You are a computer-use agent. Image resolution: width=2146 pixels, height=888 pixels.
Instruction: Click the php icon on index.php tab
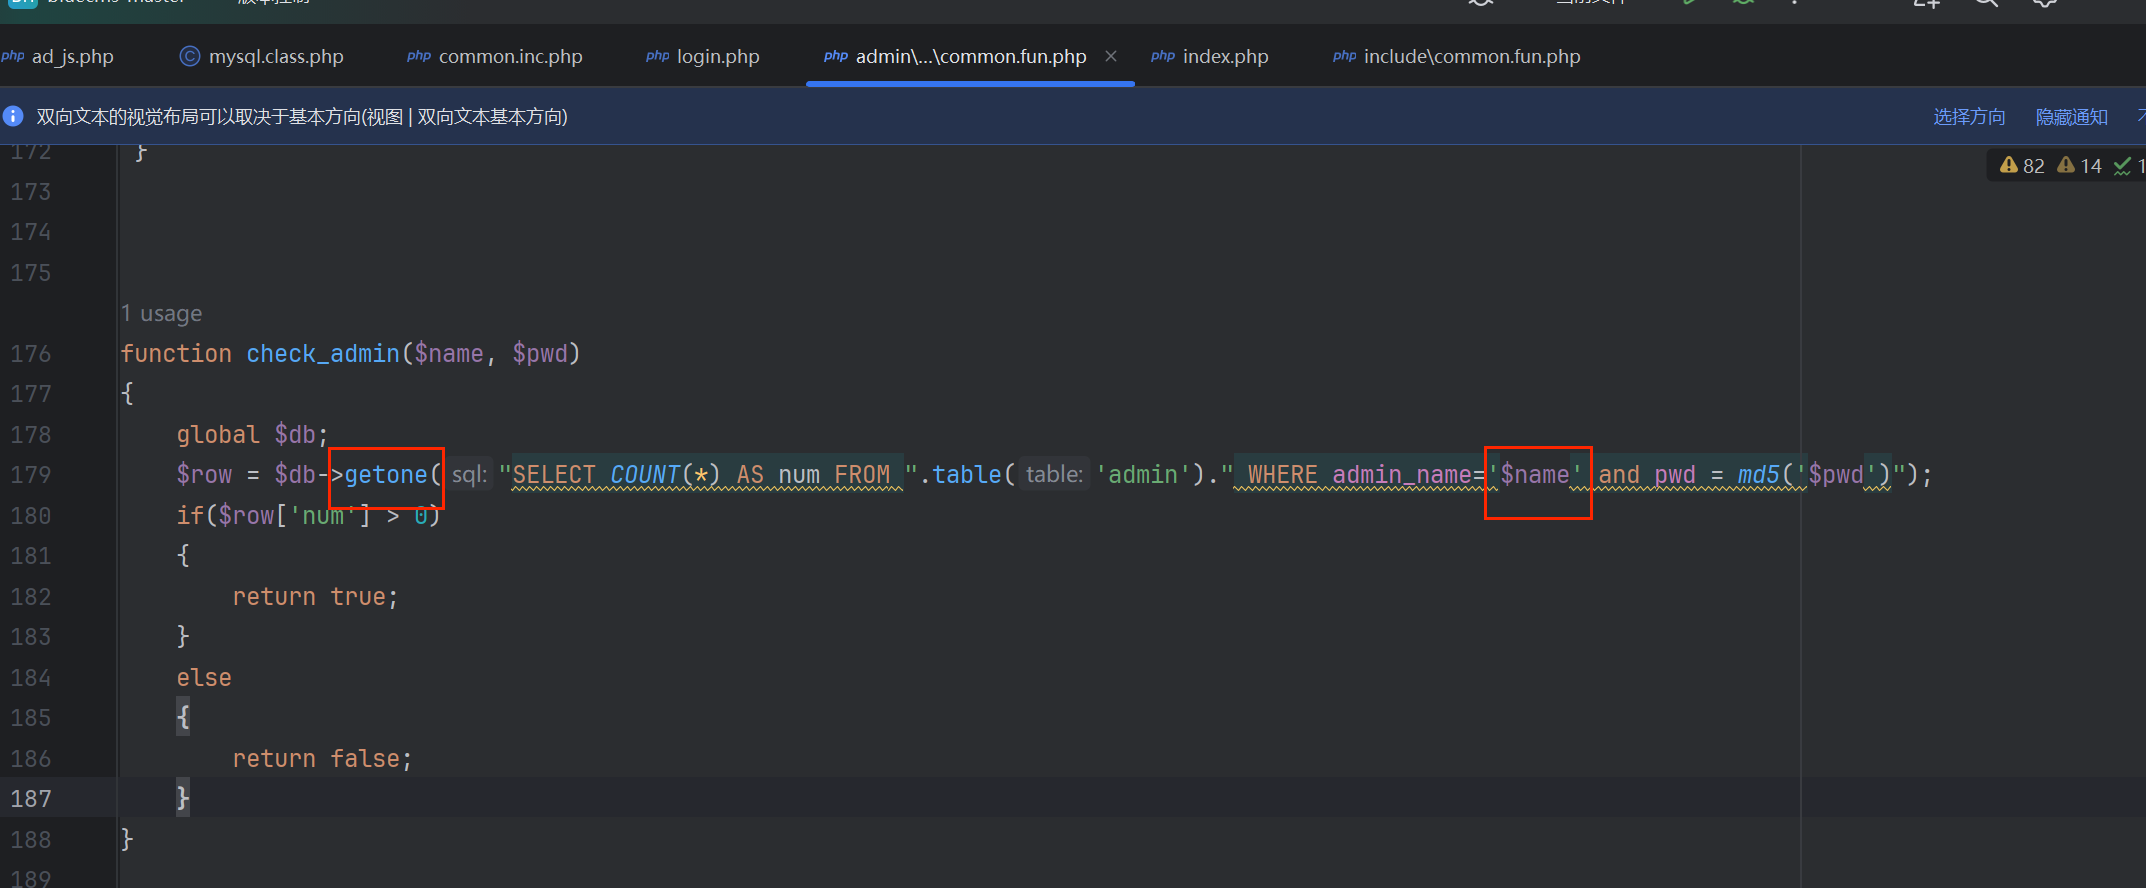tap(1162, 56)
